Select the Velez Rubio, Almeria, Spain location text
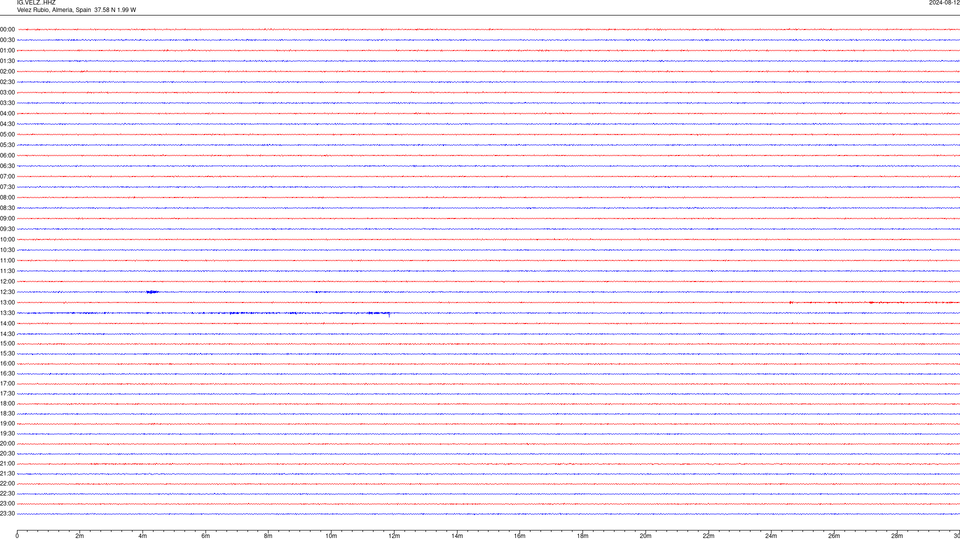This screenshot has width=960, height=540. [54, 10]
